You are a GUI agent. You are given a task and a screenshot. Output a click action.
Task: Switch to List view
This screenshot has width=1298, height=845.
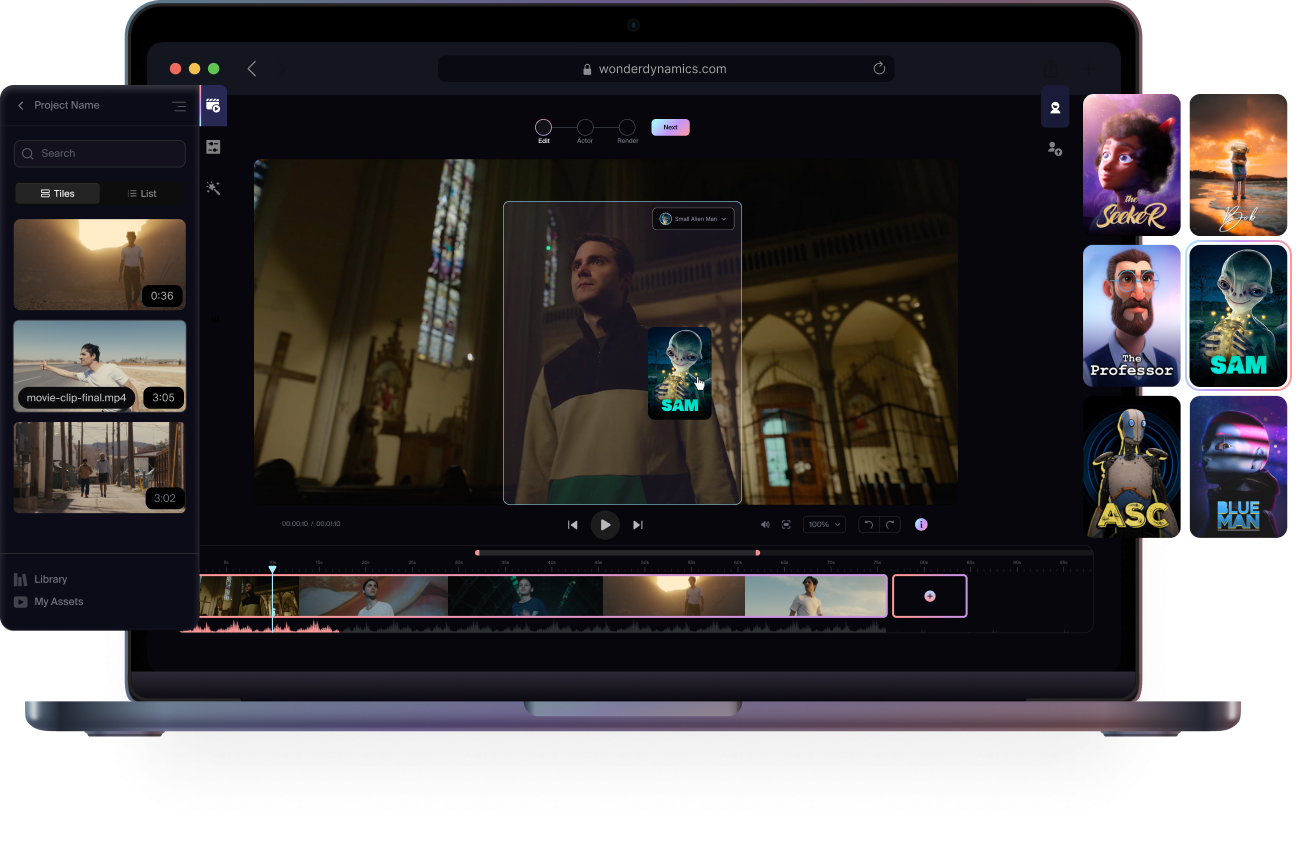(x=142, y=193)
